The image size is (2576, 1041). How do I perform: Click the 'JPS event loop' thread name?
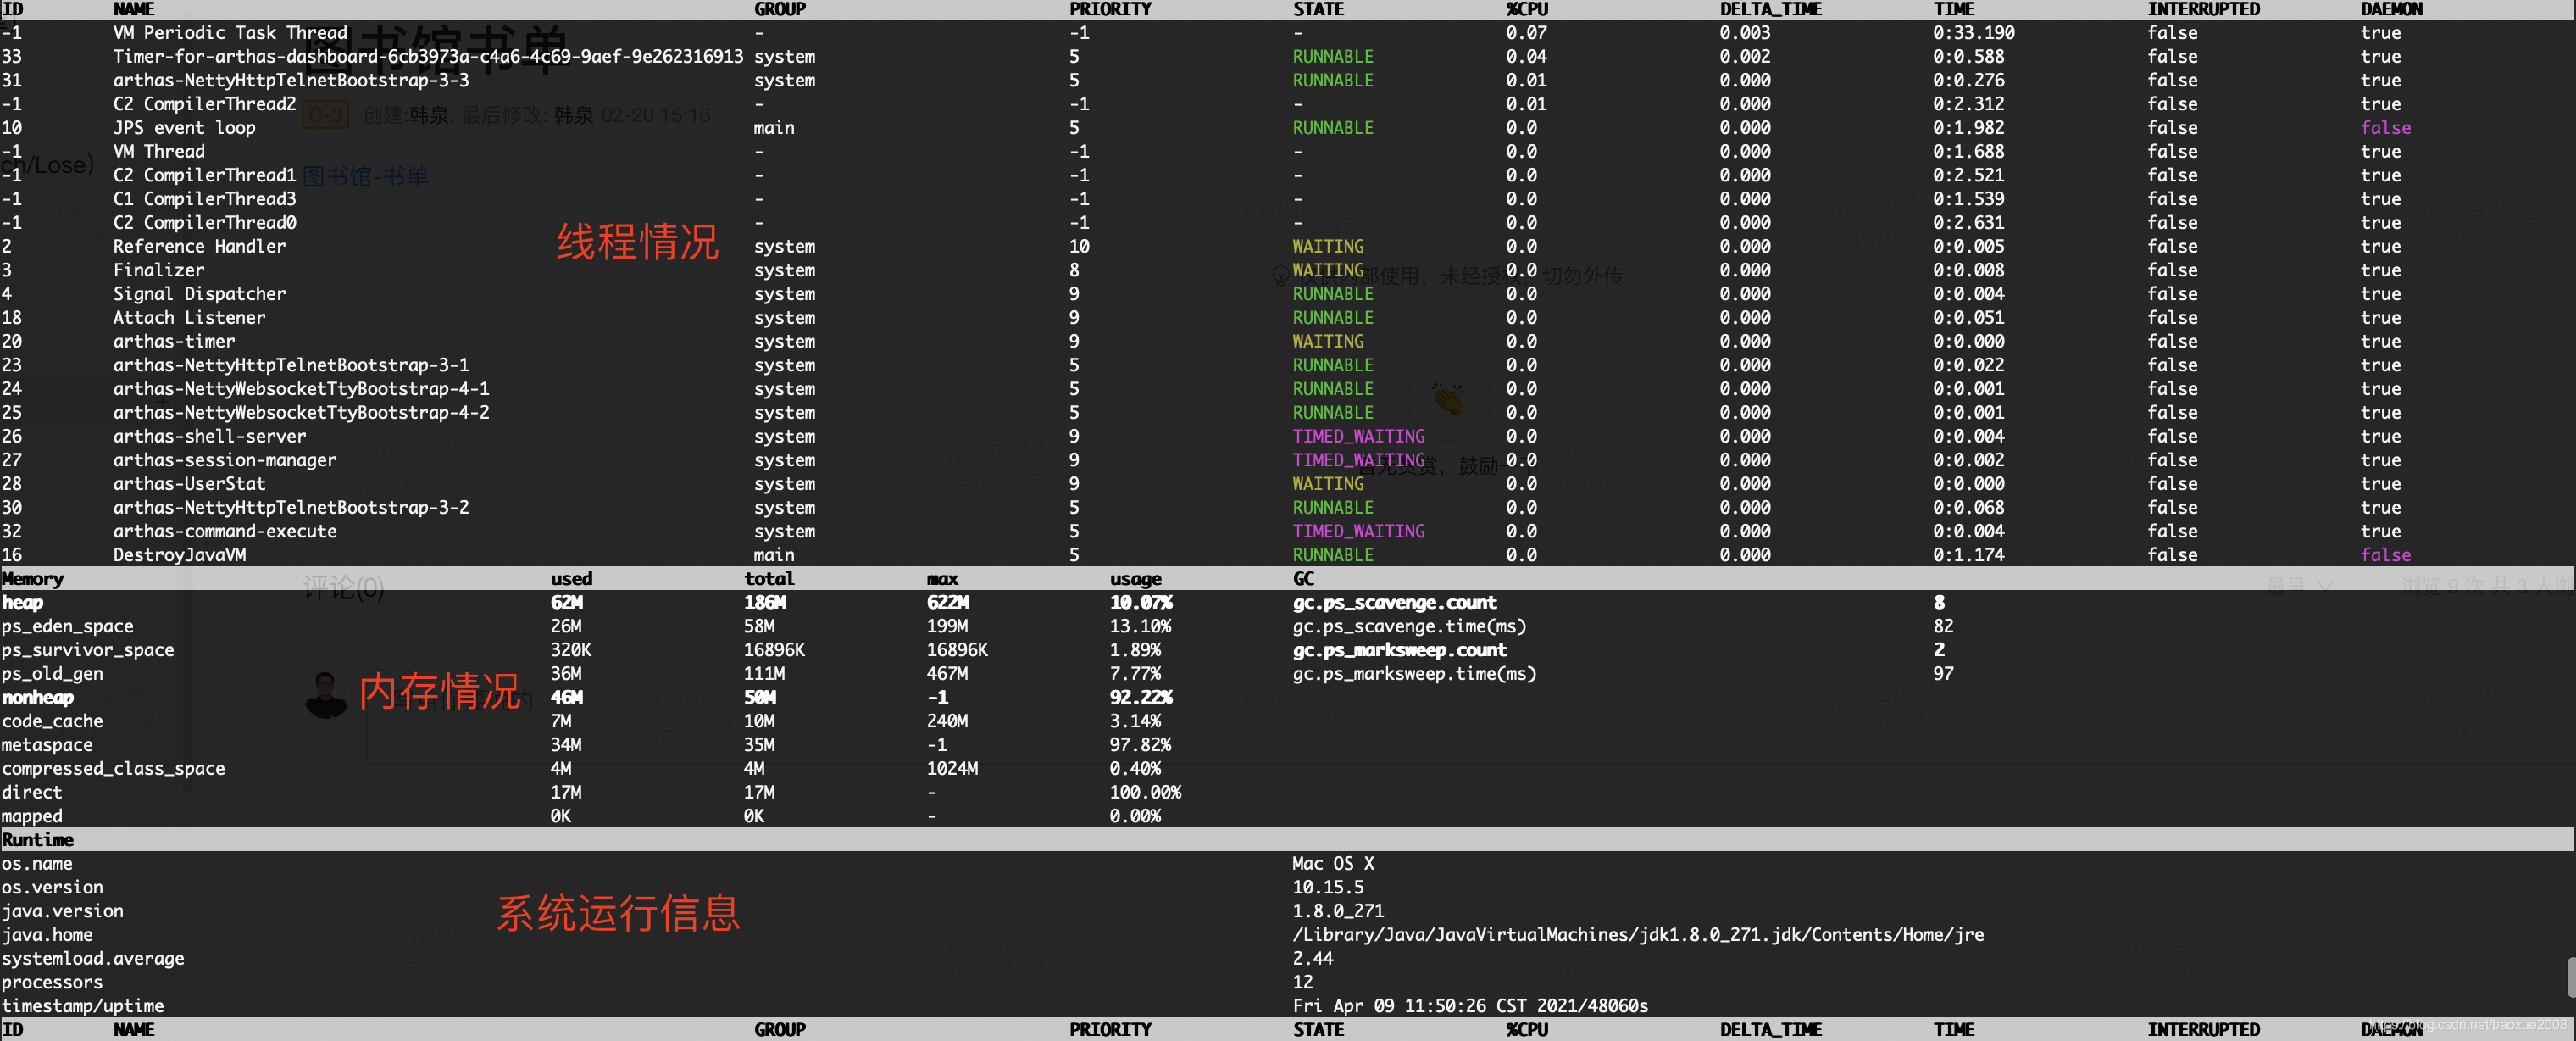[184, 128]
